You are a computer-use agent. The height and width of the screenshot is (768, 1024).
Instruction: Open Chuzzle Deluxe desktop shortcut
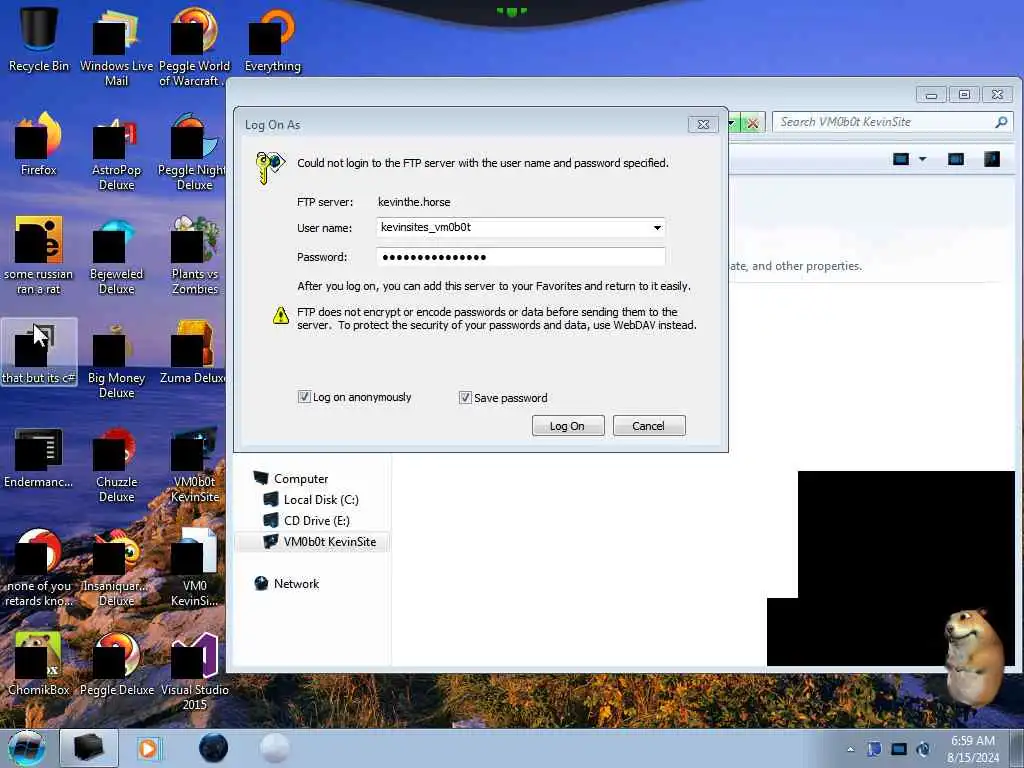[x=116, y=464]
